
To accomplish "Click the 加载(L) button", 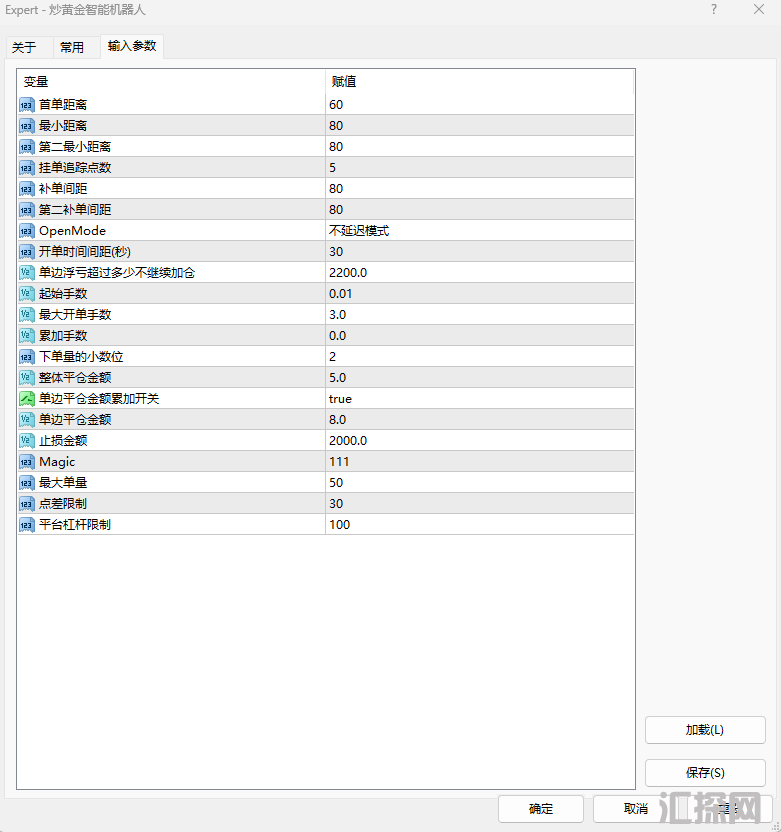I will pos(705,730).
